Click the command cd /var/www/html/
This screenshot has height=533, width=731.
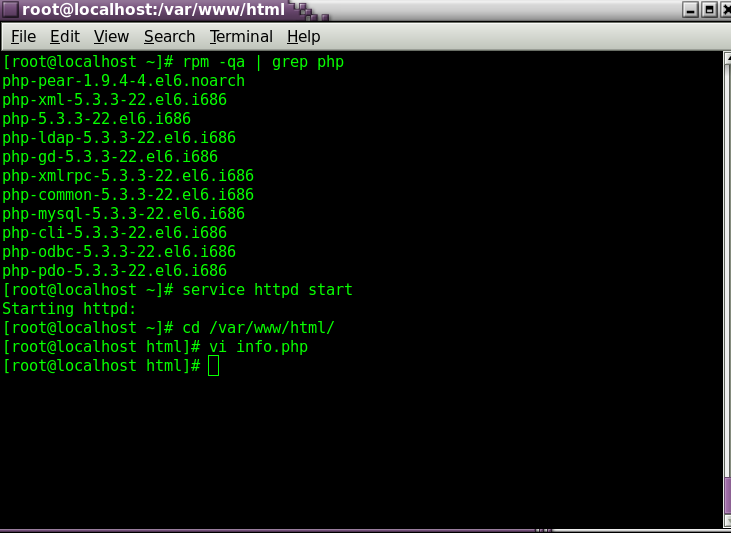tap(258, 328)
